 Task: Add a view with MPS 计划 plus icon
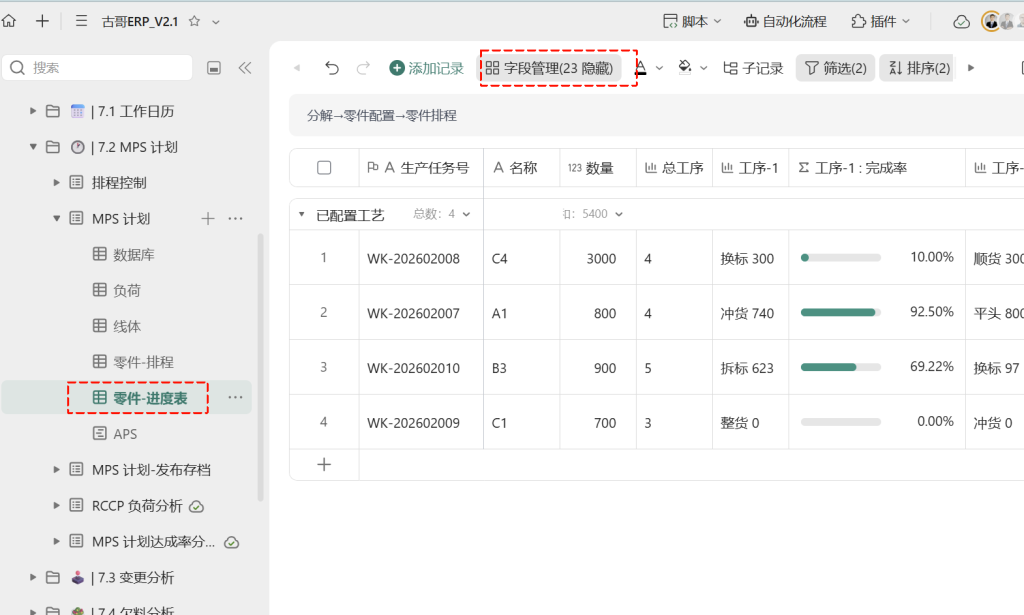pyautogui.click(x=208, y=219)
